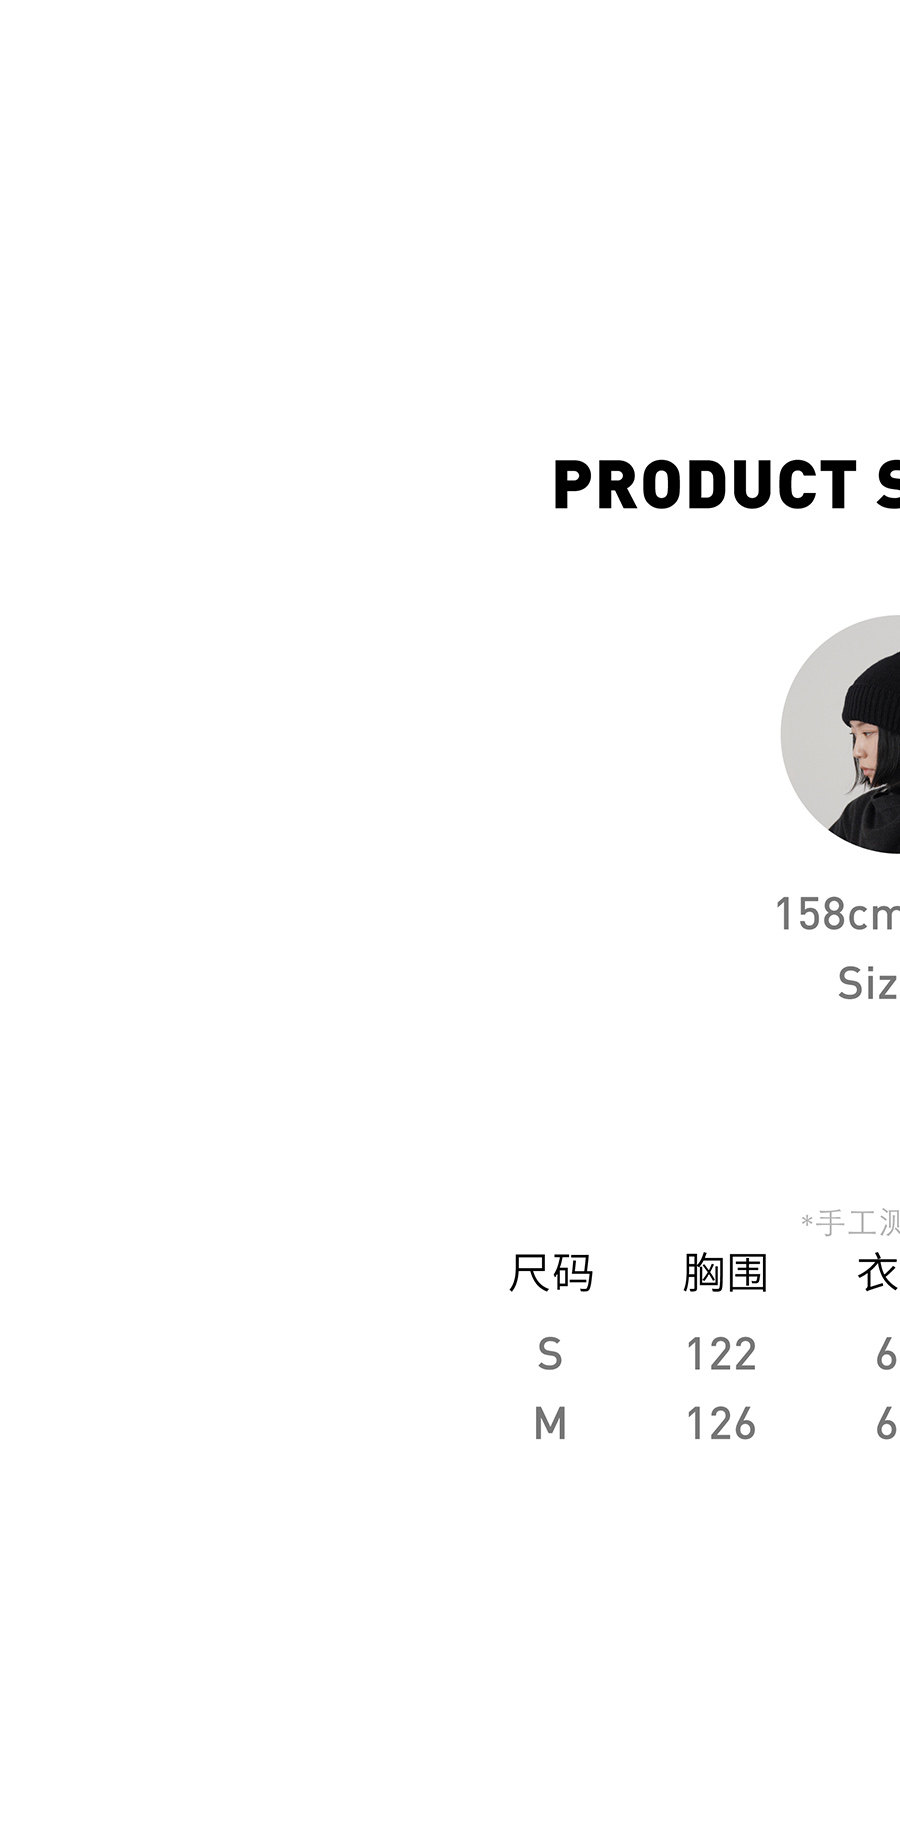The image size is (900, 1832).
Task: Click the Size label under the portrait
Action: [x=868, y=984]
